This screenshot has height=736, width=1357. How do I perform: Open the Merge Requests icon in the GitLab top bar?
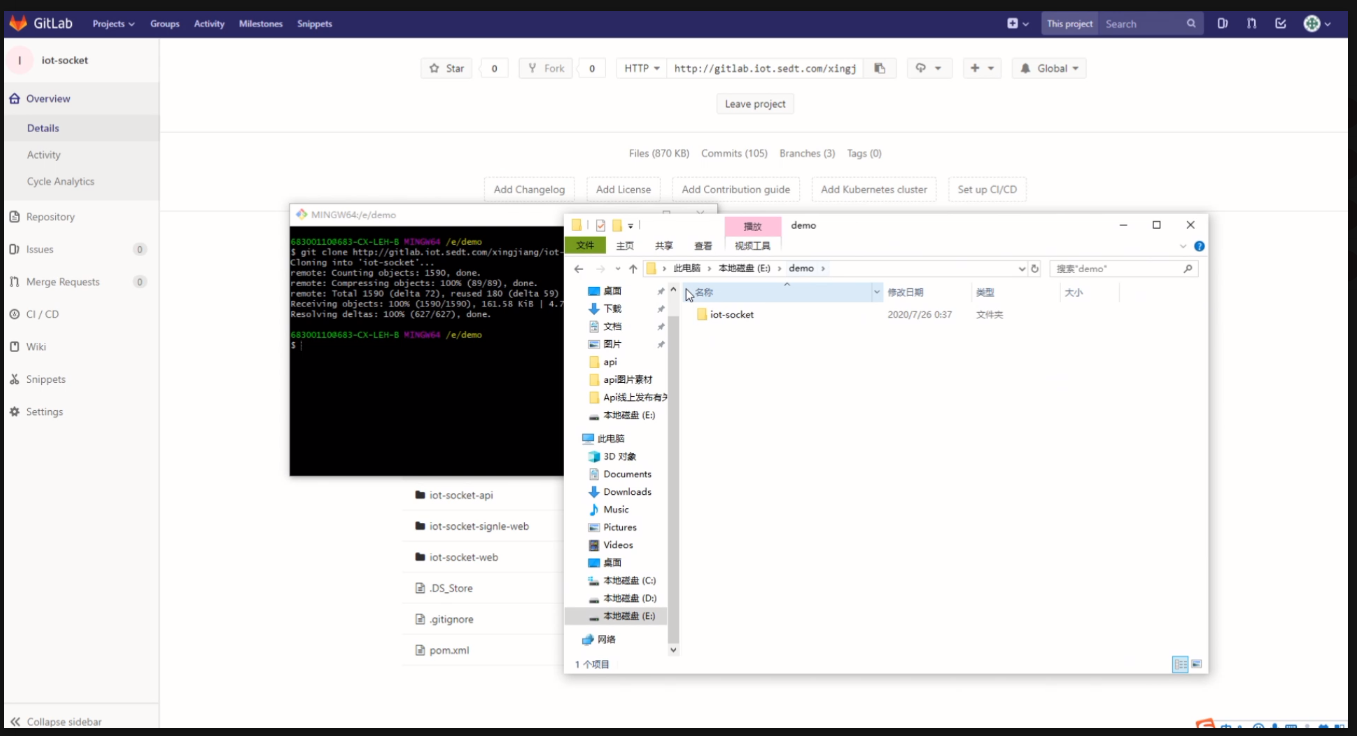click(x=1249, y=23)
